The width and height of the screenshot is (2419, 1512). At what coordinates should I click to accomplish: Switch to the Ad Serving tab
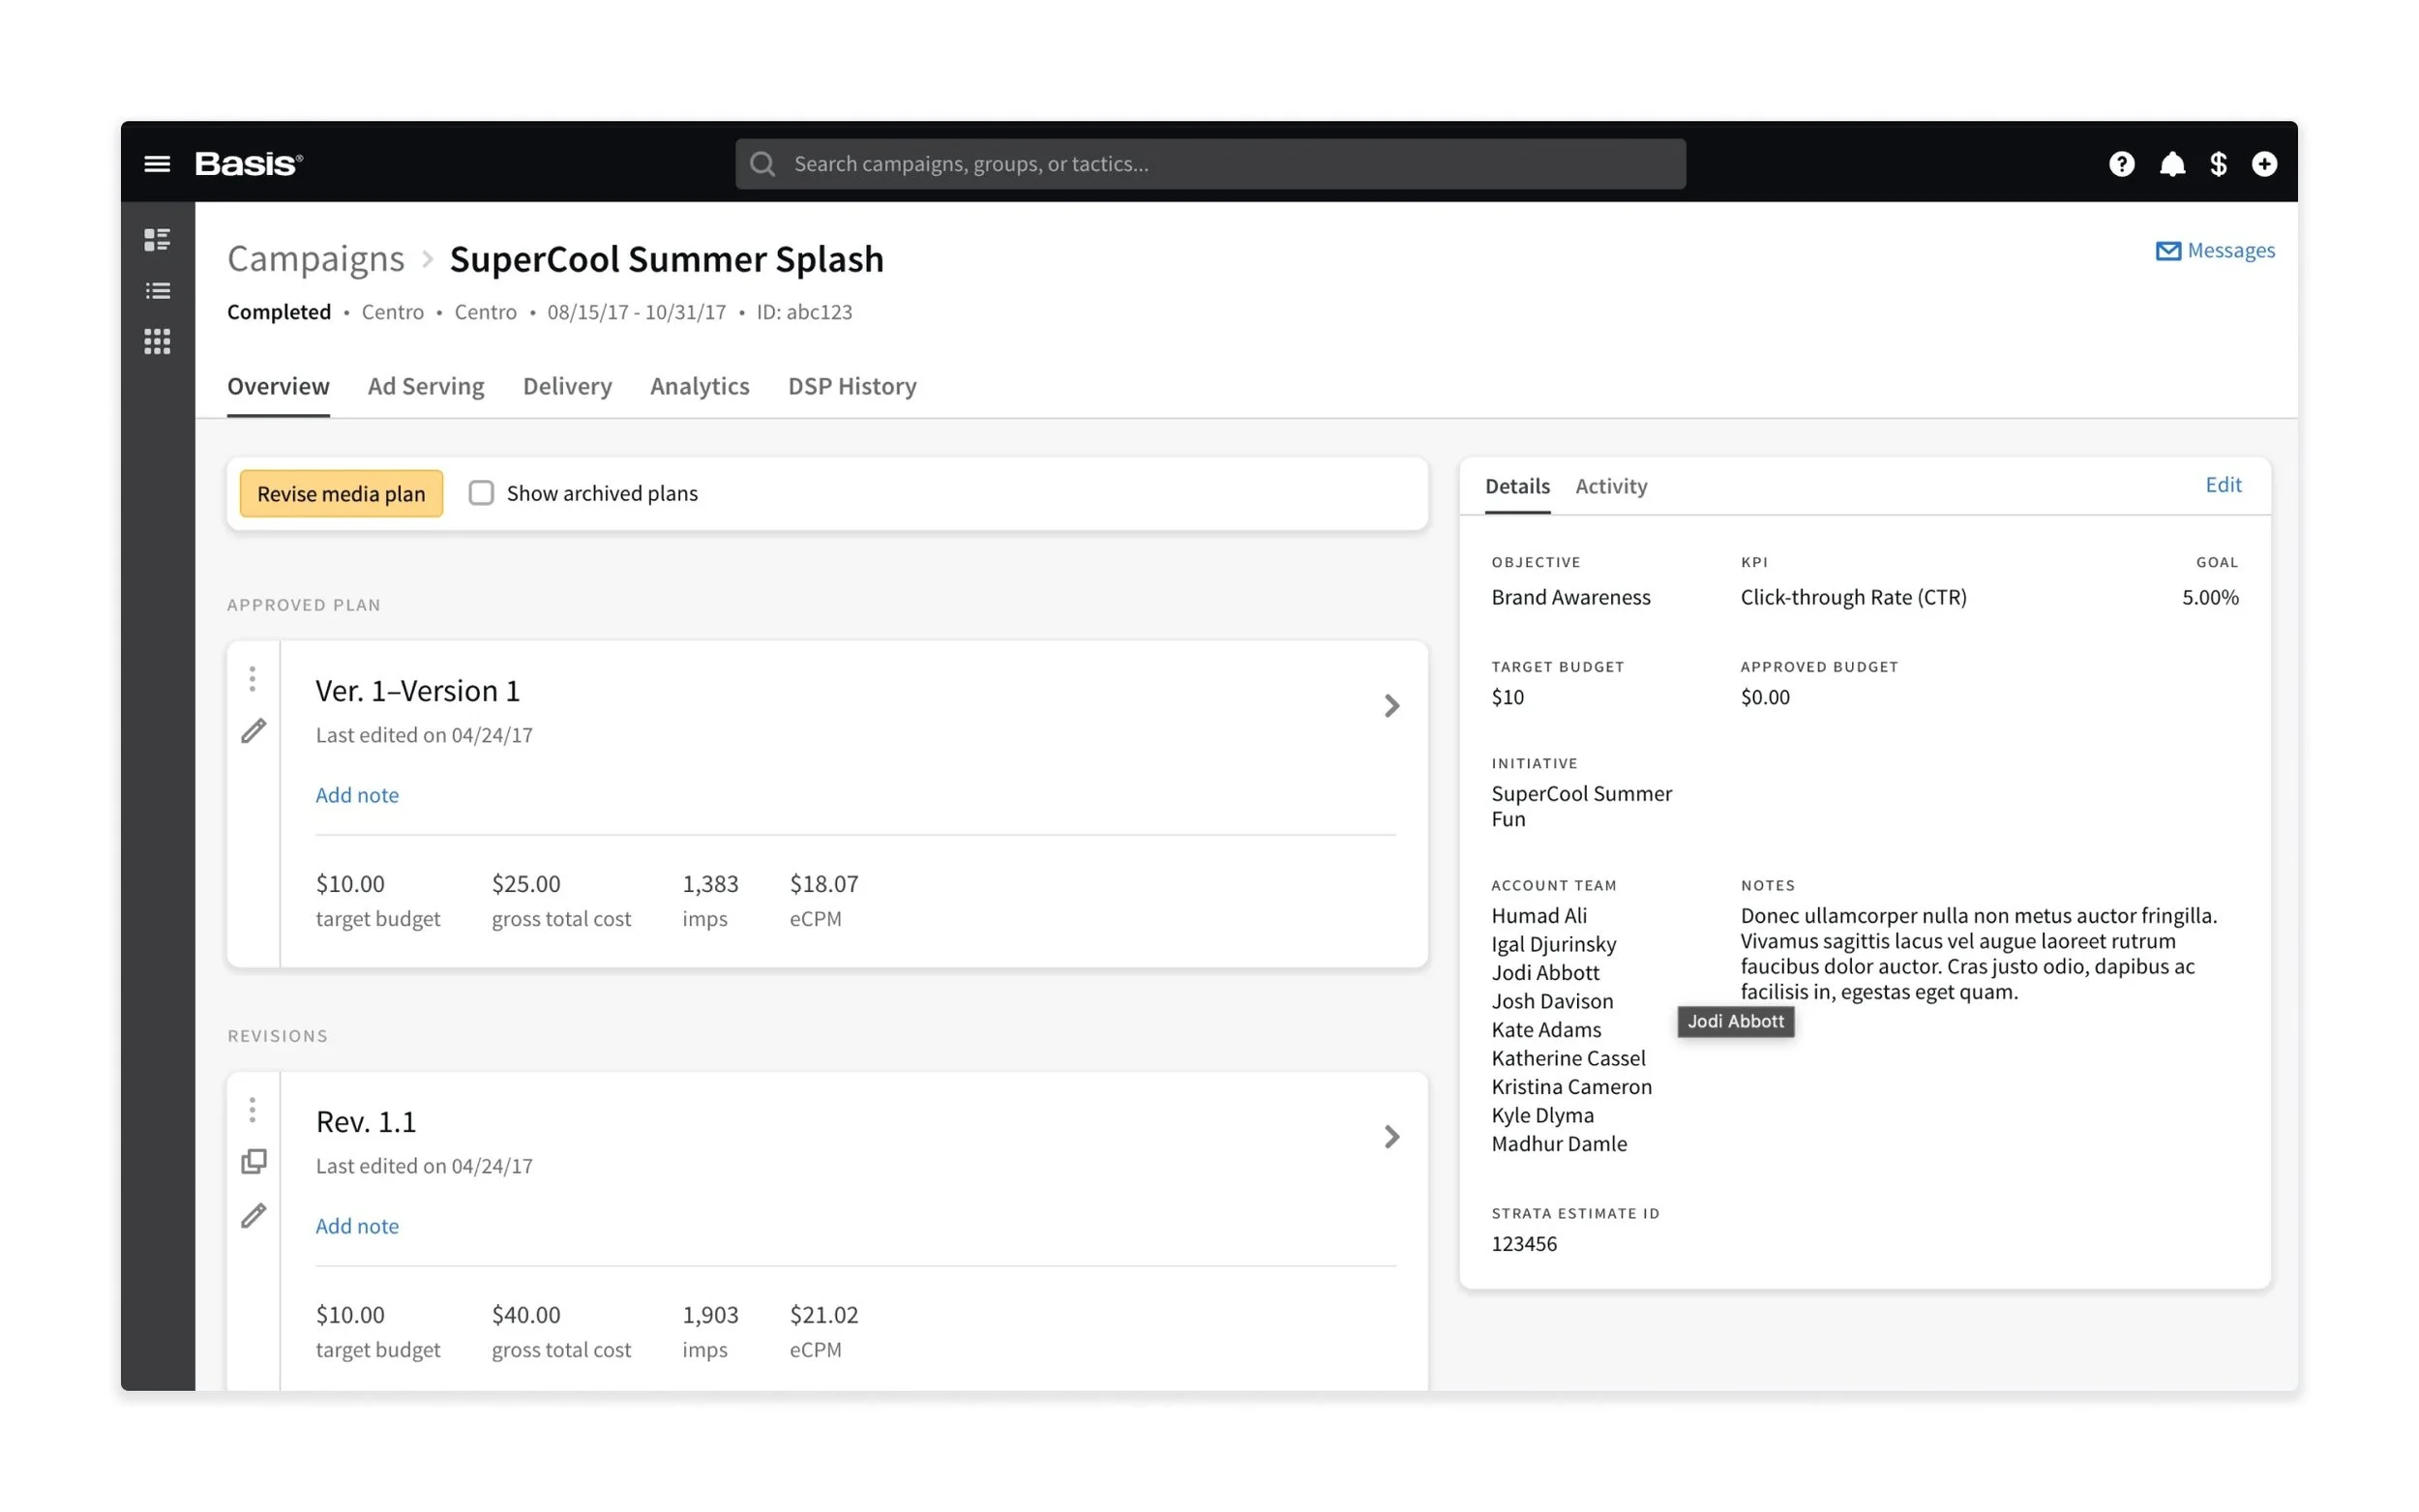tap(425, 386)
